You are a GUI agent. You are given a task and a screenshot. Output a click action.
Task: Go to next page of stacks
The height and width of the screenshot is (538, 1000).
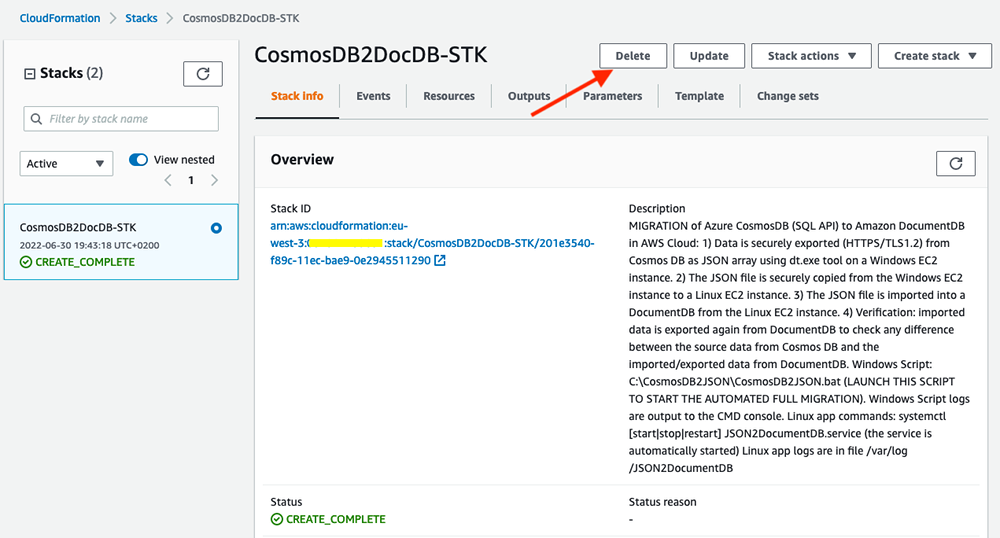click(214, 180)
